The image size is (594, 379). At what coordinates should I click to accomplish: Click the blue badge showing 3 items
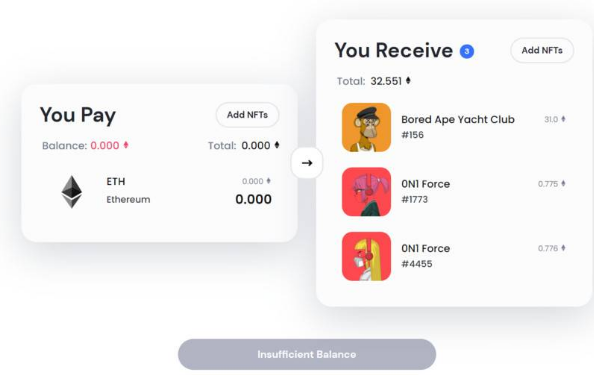point(467,51)
